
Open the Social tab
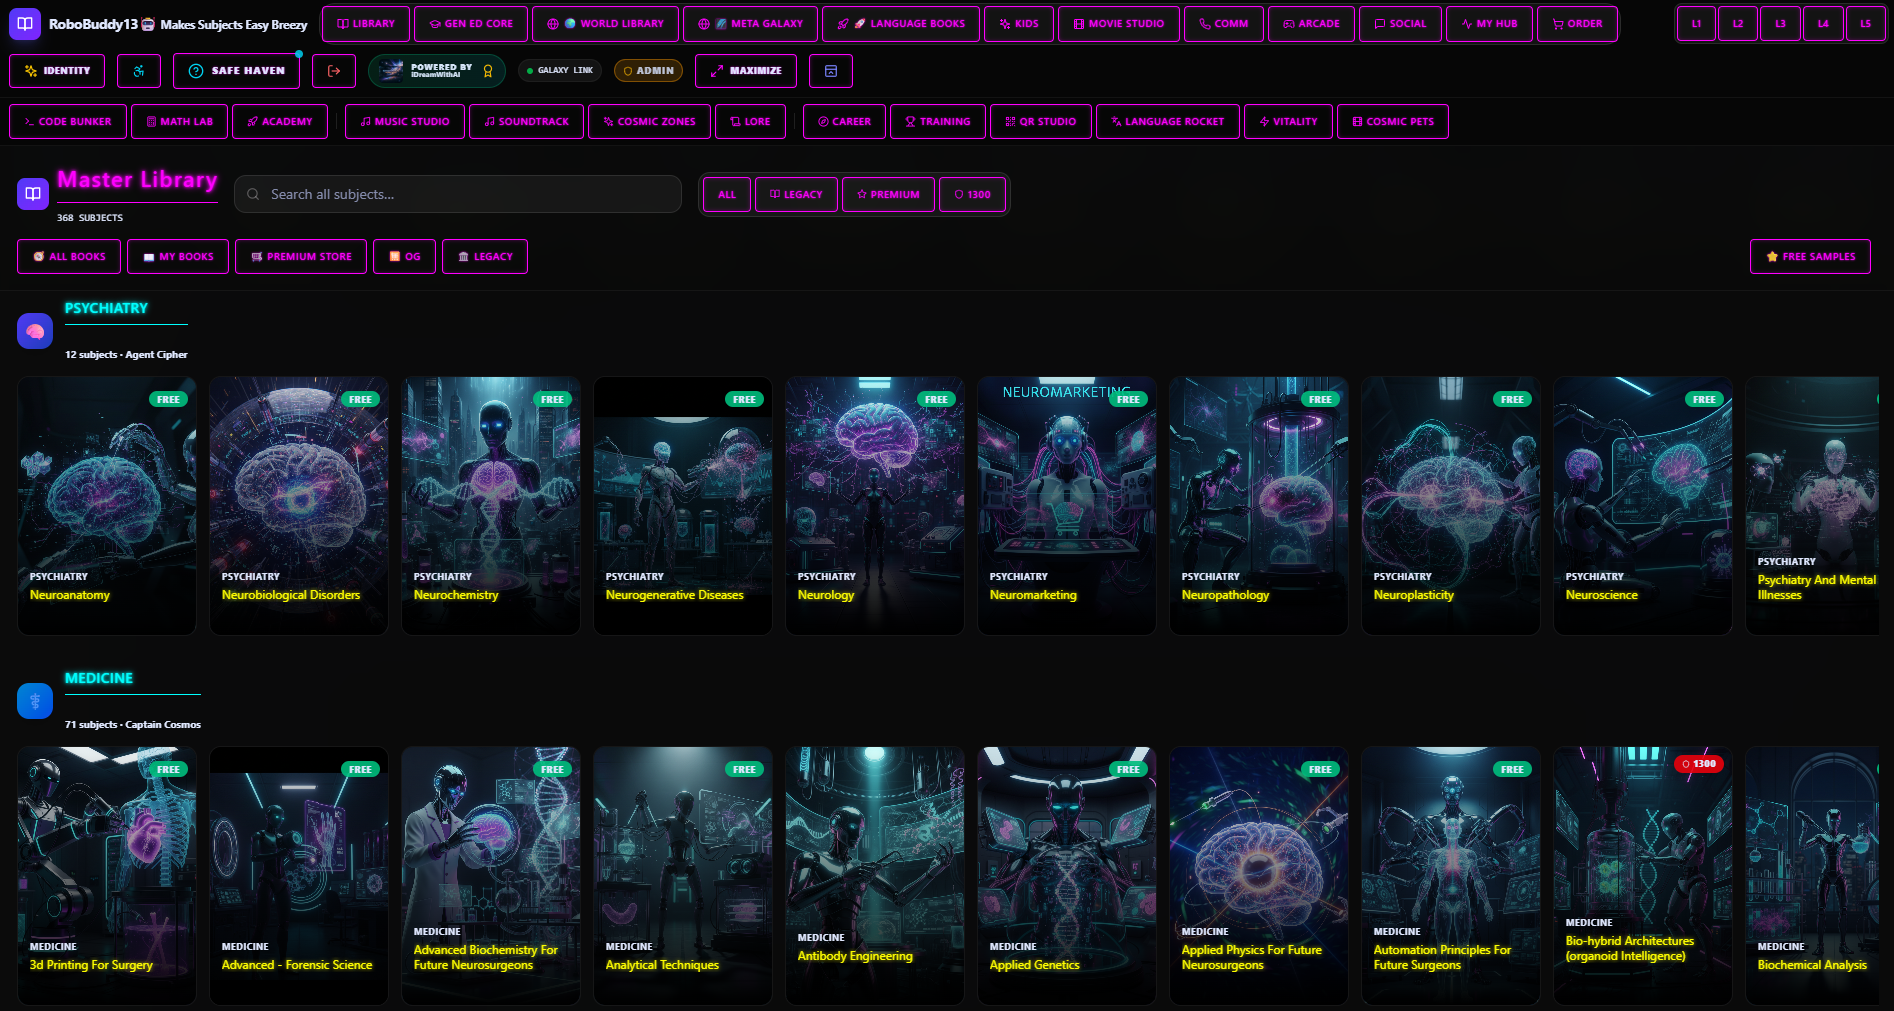point(1400,24)
